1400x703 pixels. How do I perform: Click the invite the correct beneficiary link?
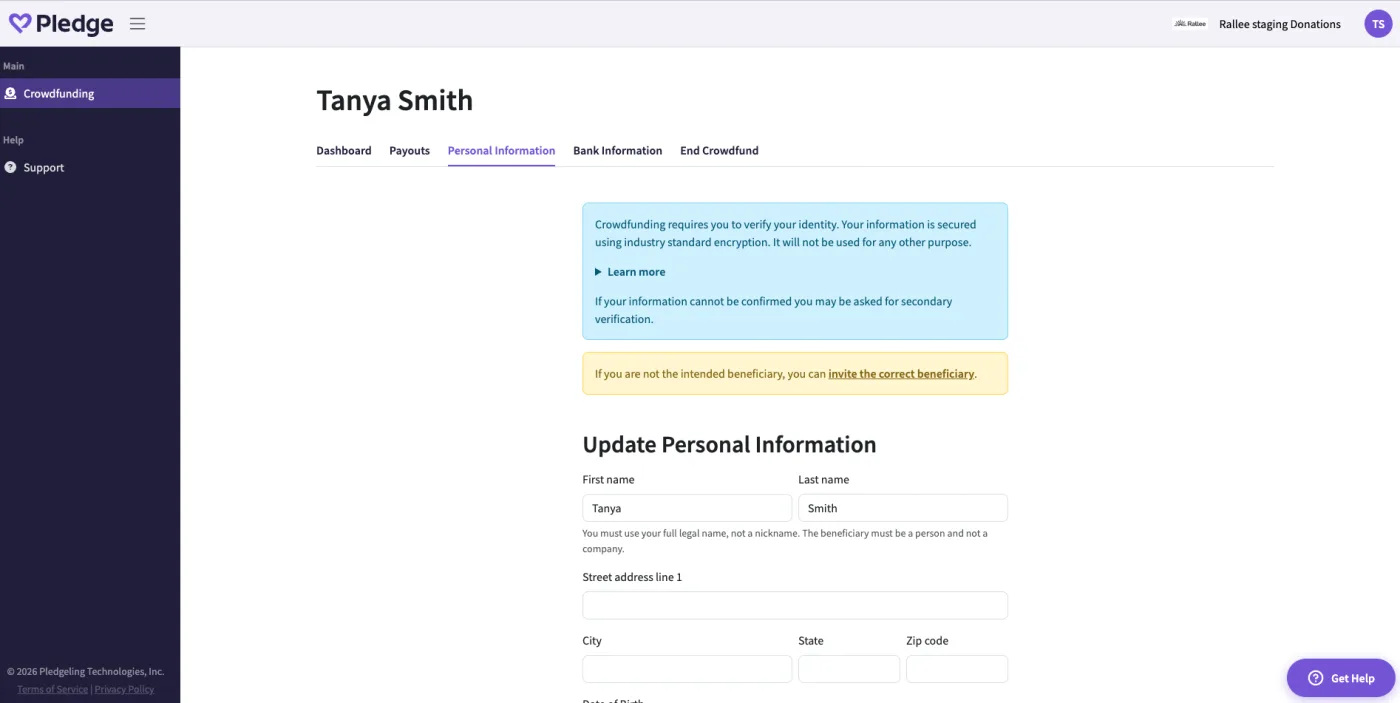901,374
